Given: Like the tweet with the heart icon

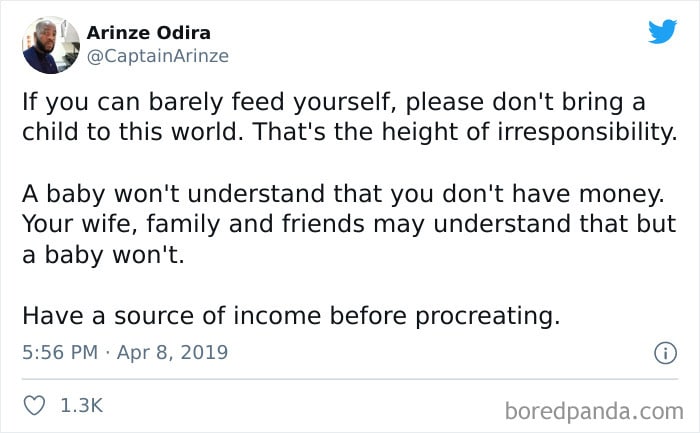Looking at the screenshot, I should [x=34, y=405].
